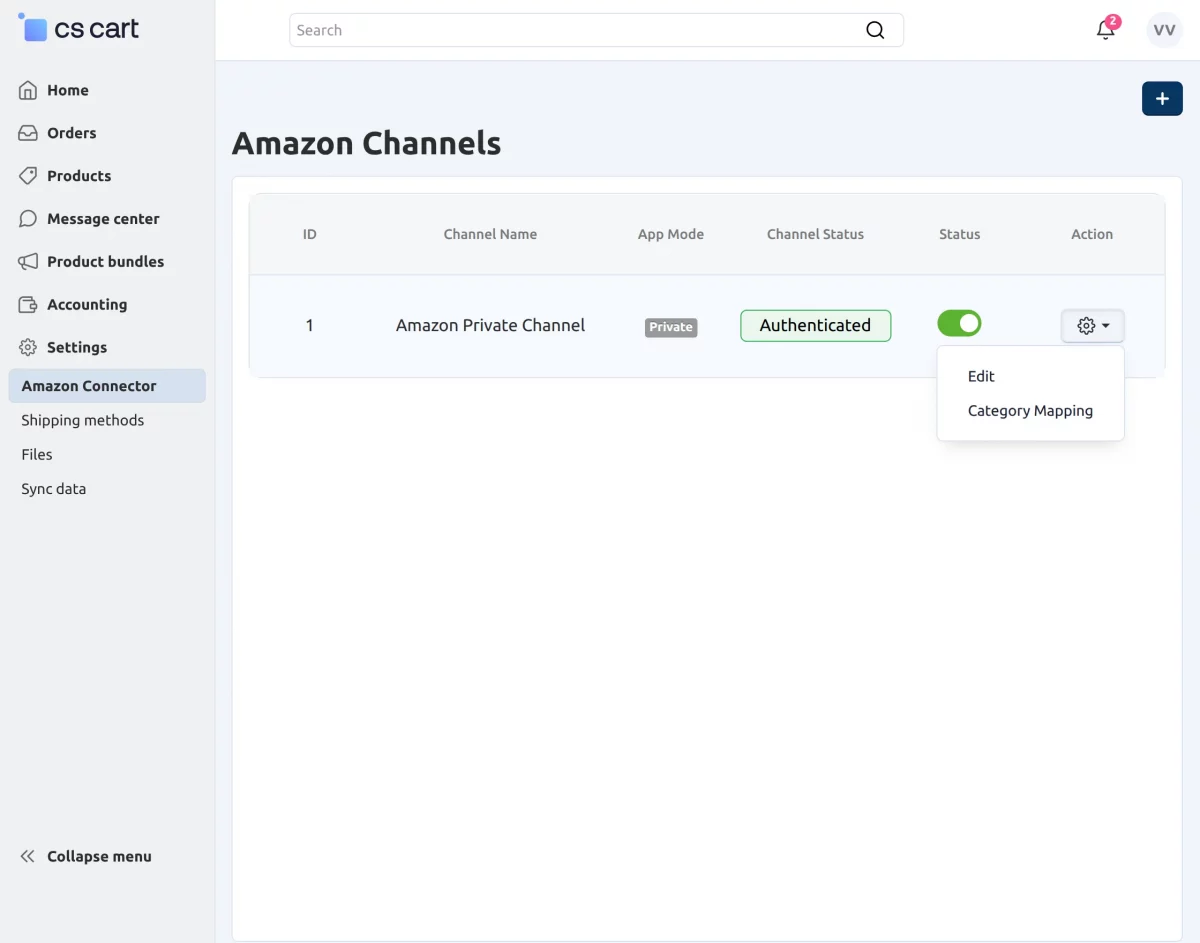
Task: Click the Action column header
Action: pos(1092,234)
